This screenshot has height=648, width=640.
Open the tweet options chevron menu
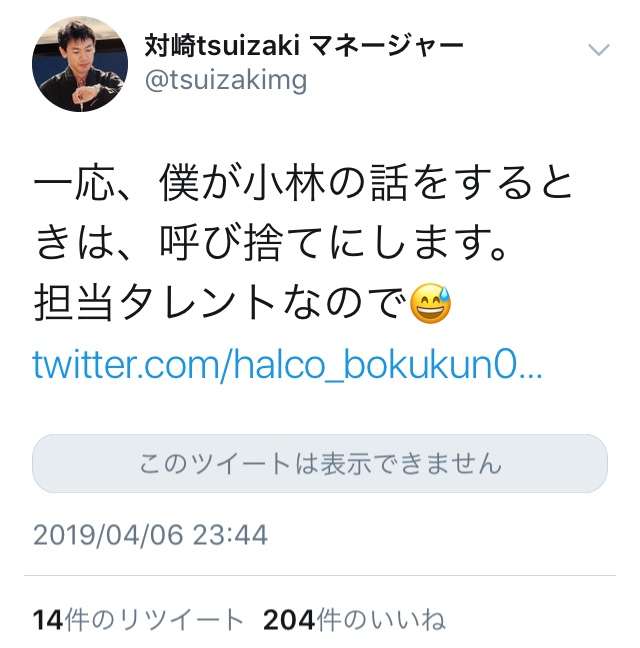tap(599, 50)
